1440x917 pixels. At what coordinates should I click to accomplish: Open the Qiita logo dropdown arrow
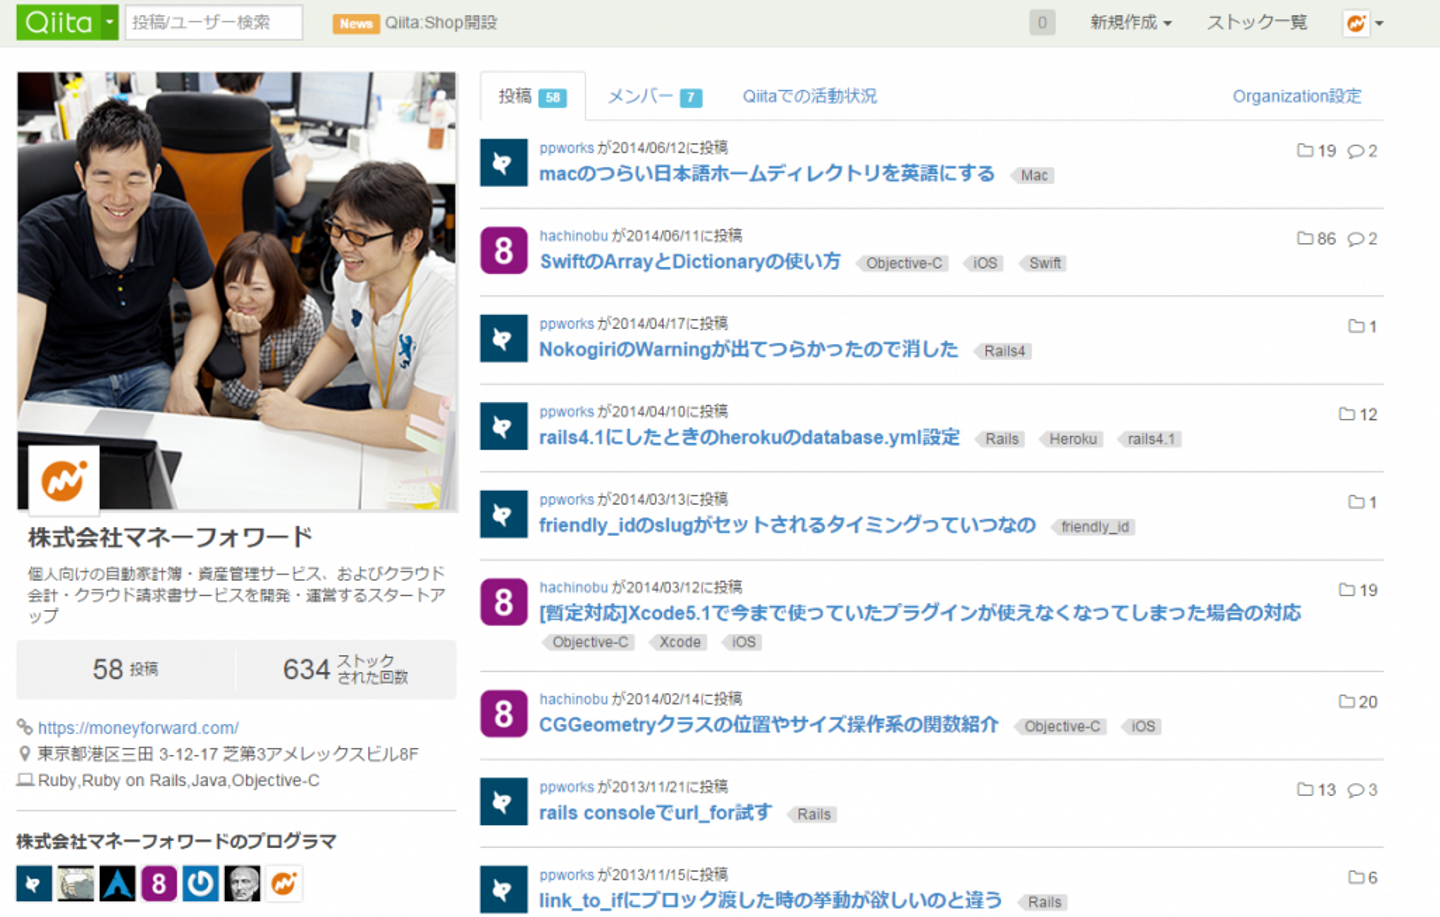(x=109, y=22)
